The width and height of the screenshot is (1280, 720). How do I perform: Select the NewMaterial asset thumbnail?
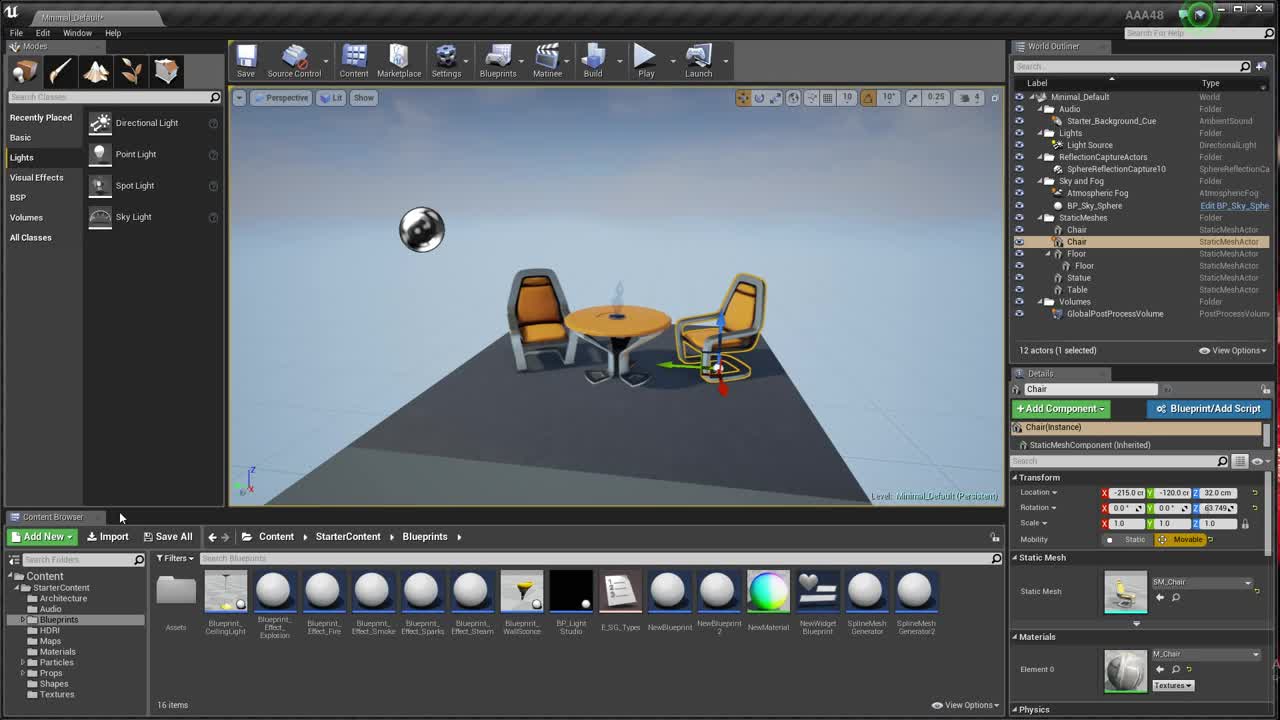768,591
